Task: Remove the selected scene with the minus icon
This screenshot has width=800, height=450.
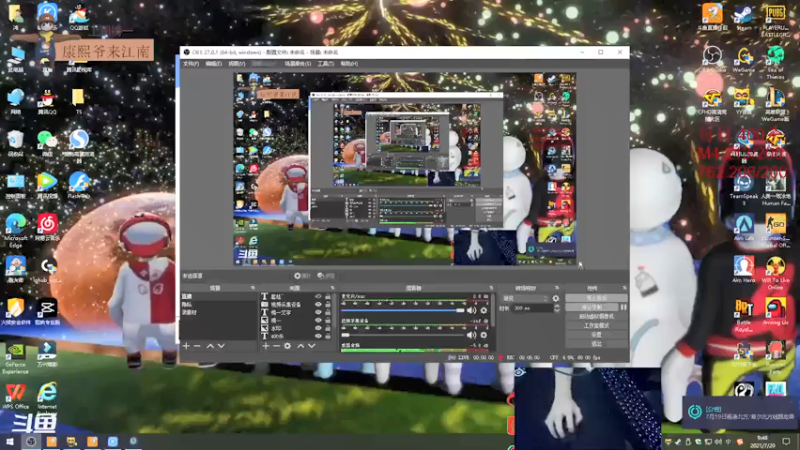Action: pos(197,346)
